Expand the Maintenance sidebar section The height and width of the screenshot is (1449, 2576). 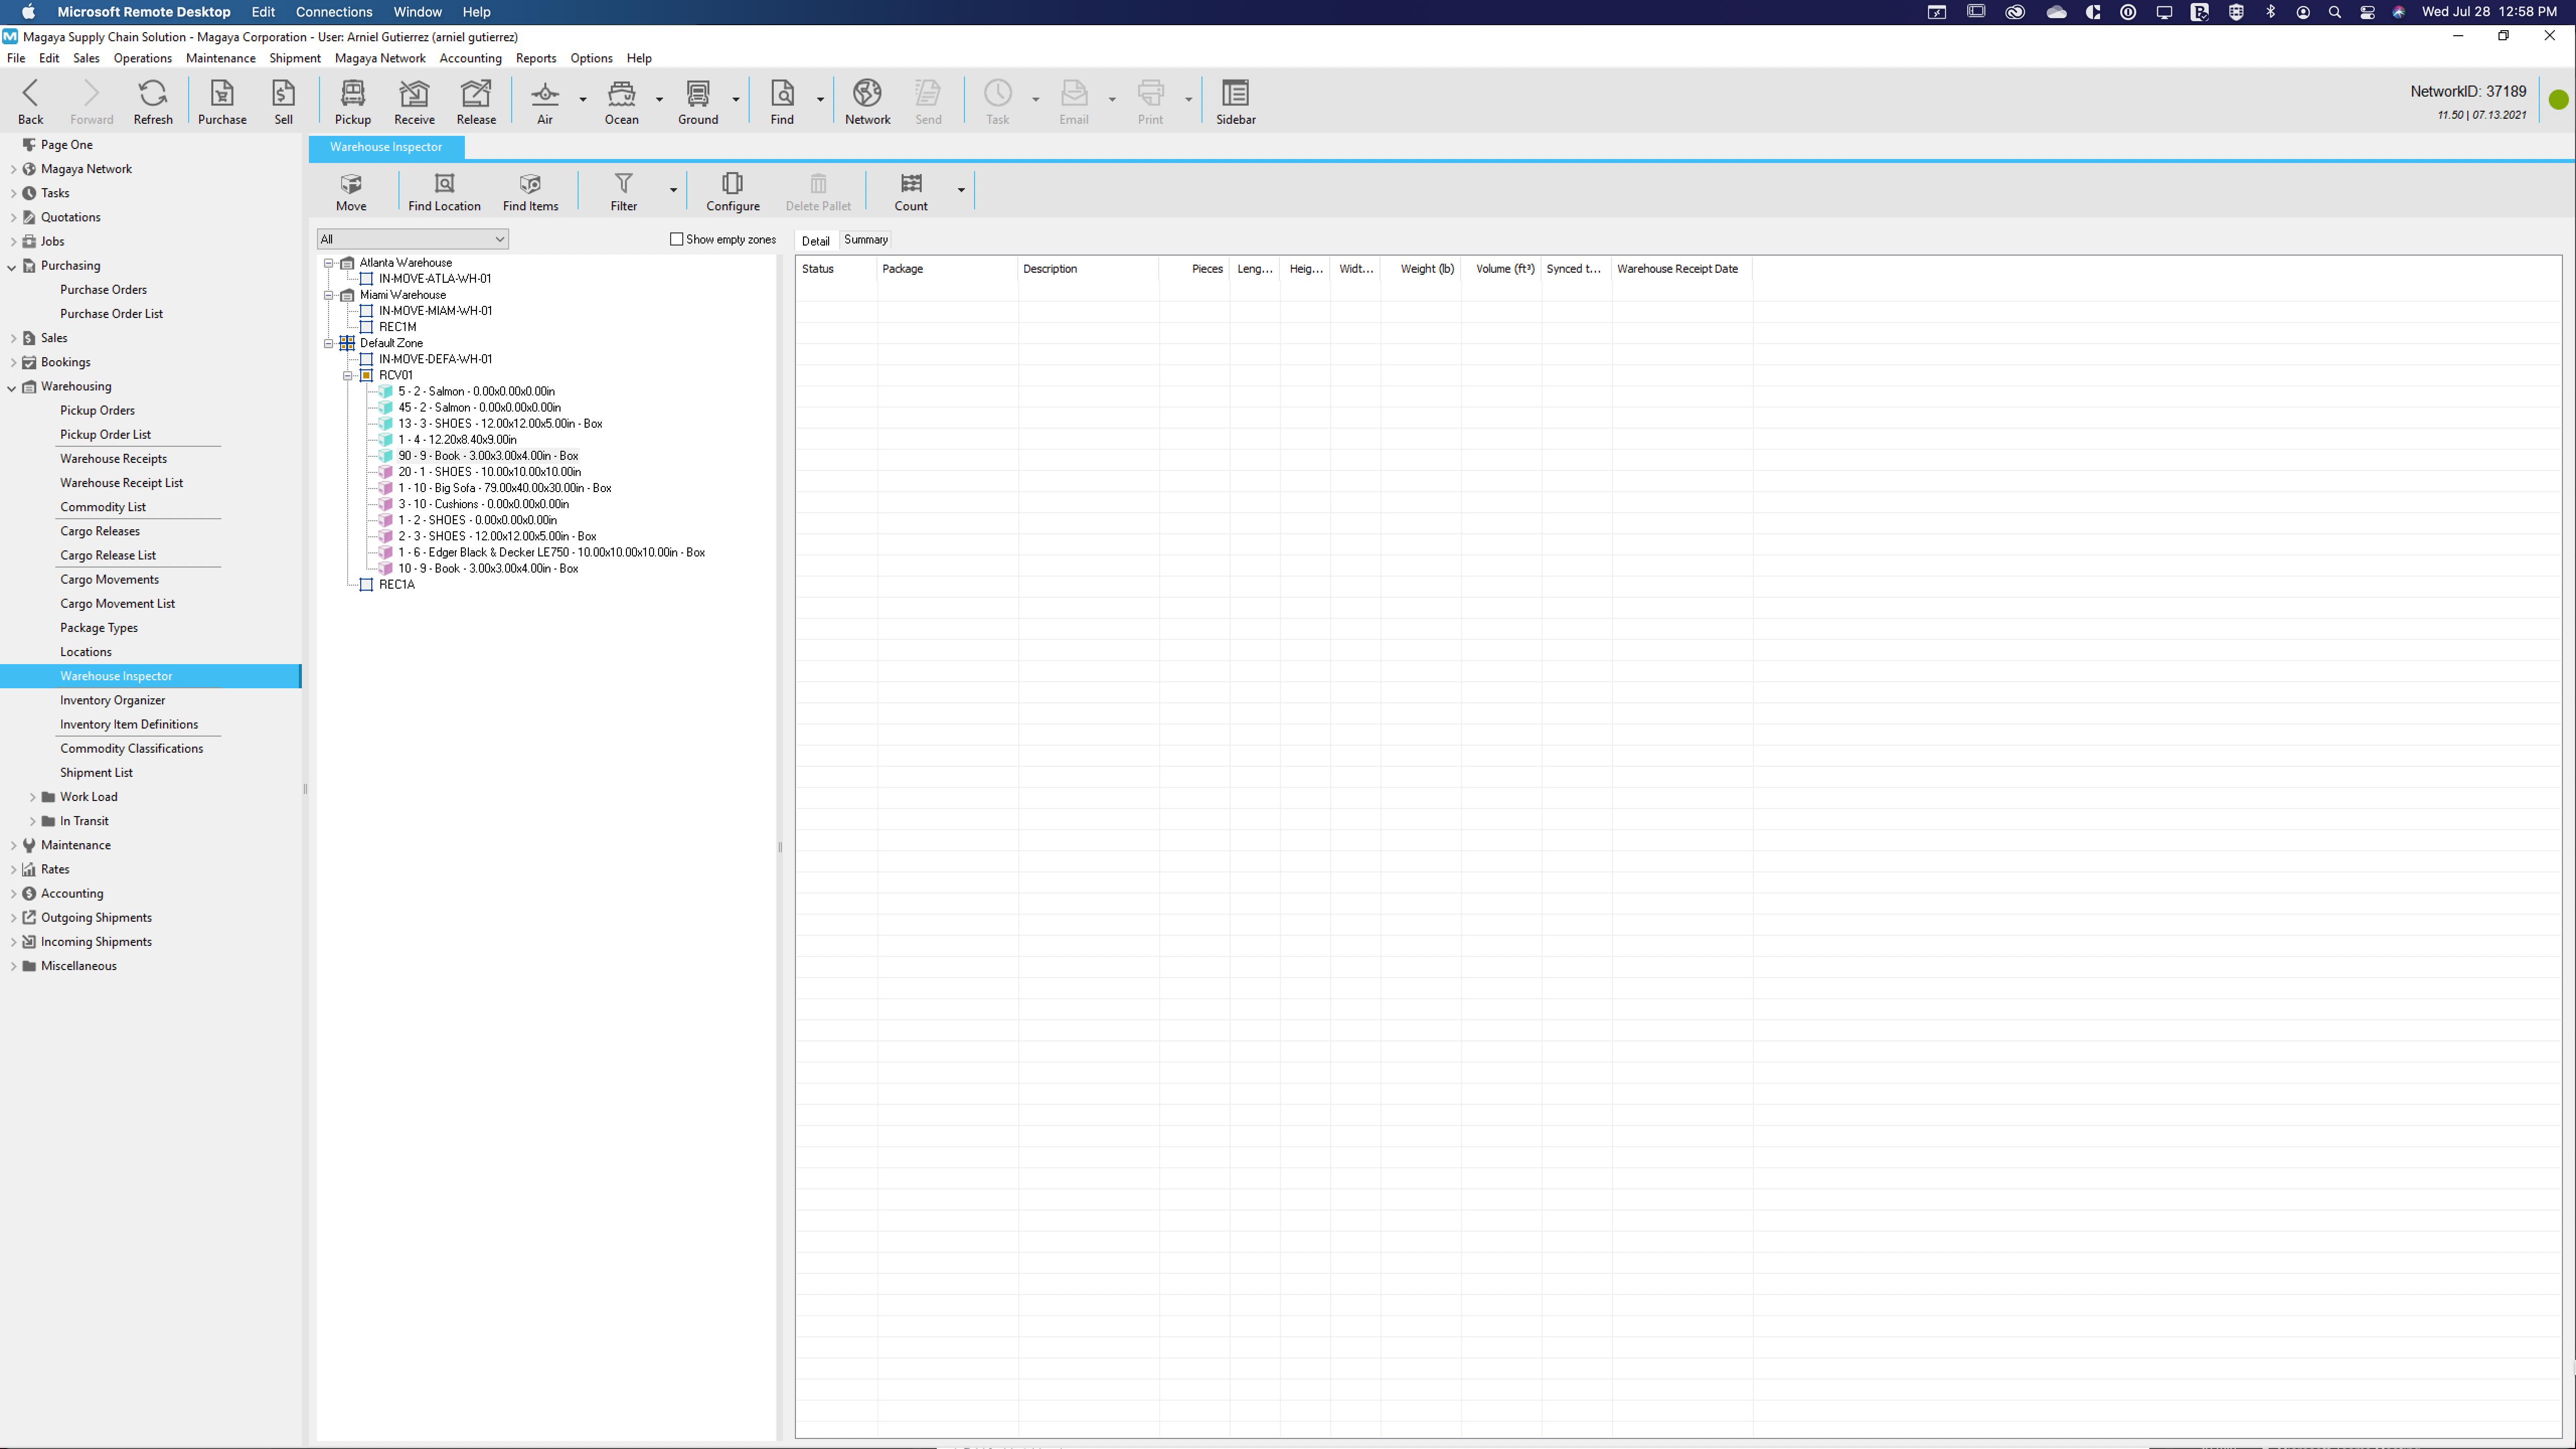pyautogui.click(x=13, y=845)
